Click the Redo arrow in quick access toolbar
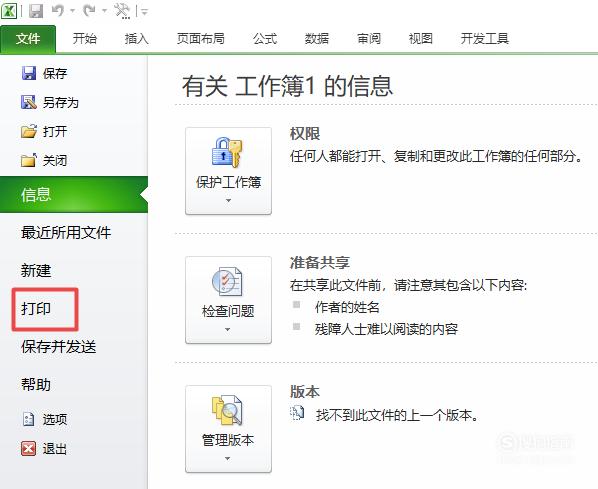 (90, 11)
